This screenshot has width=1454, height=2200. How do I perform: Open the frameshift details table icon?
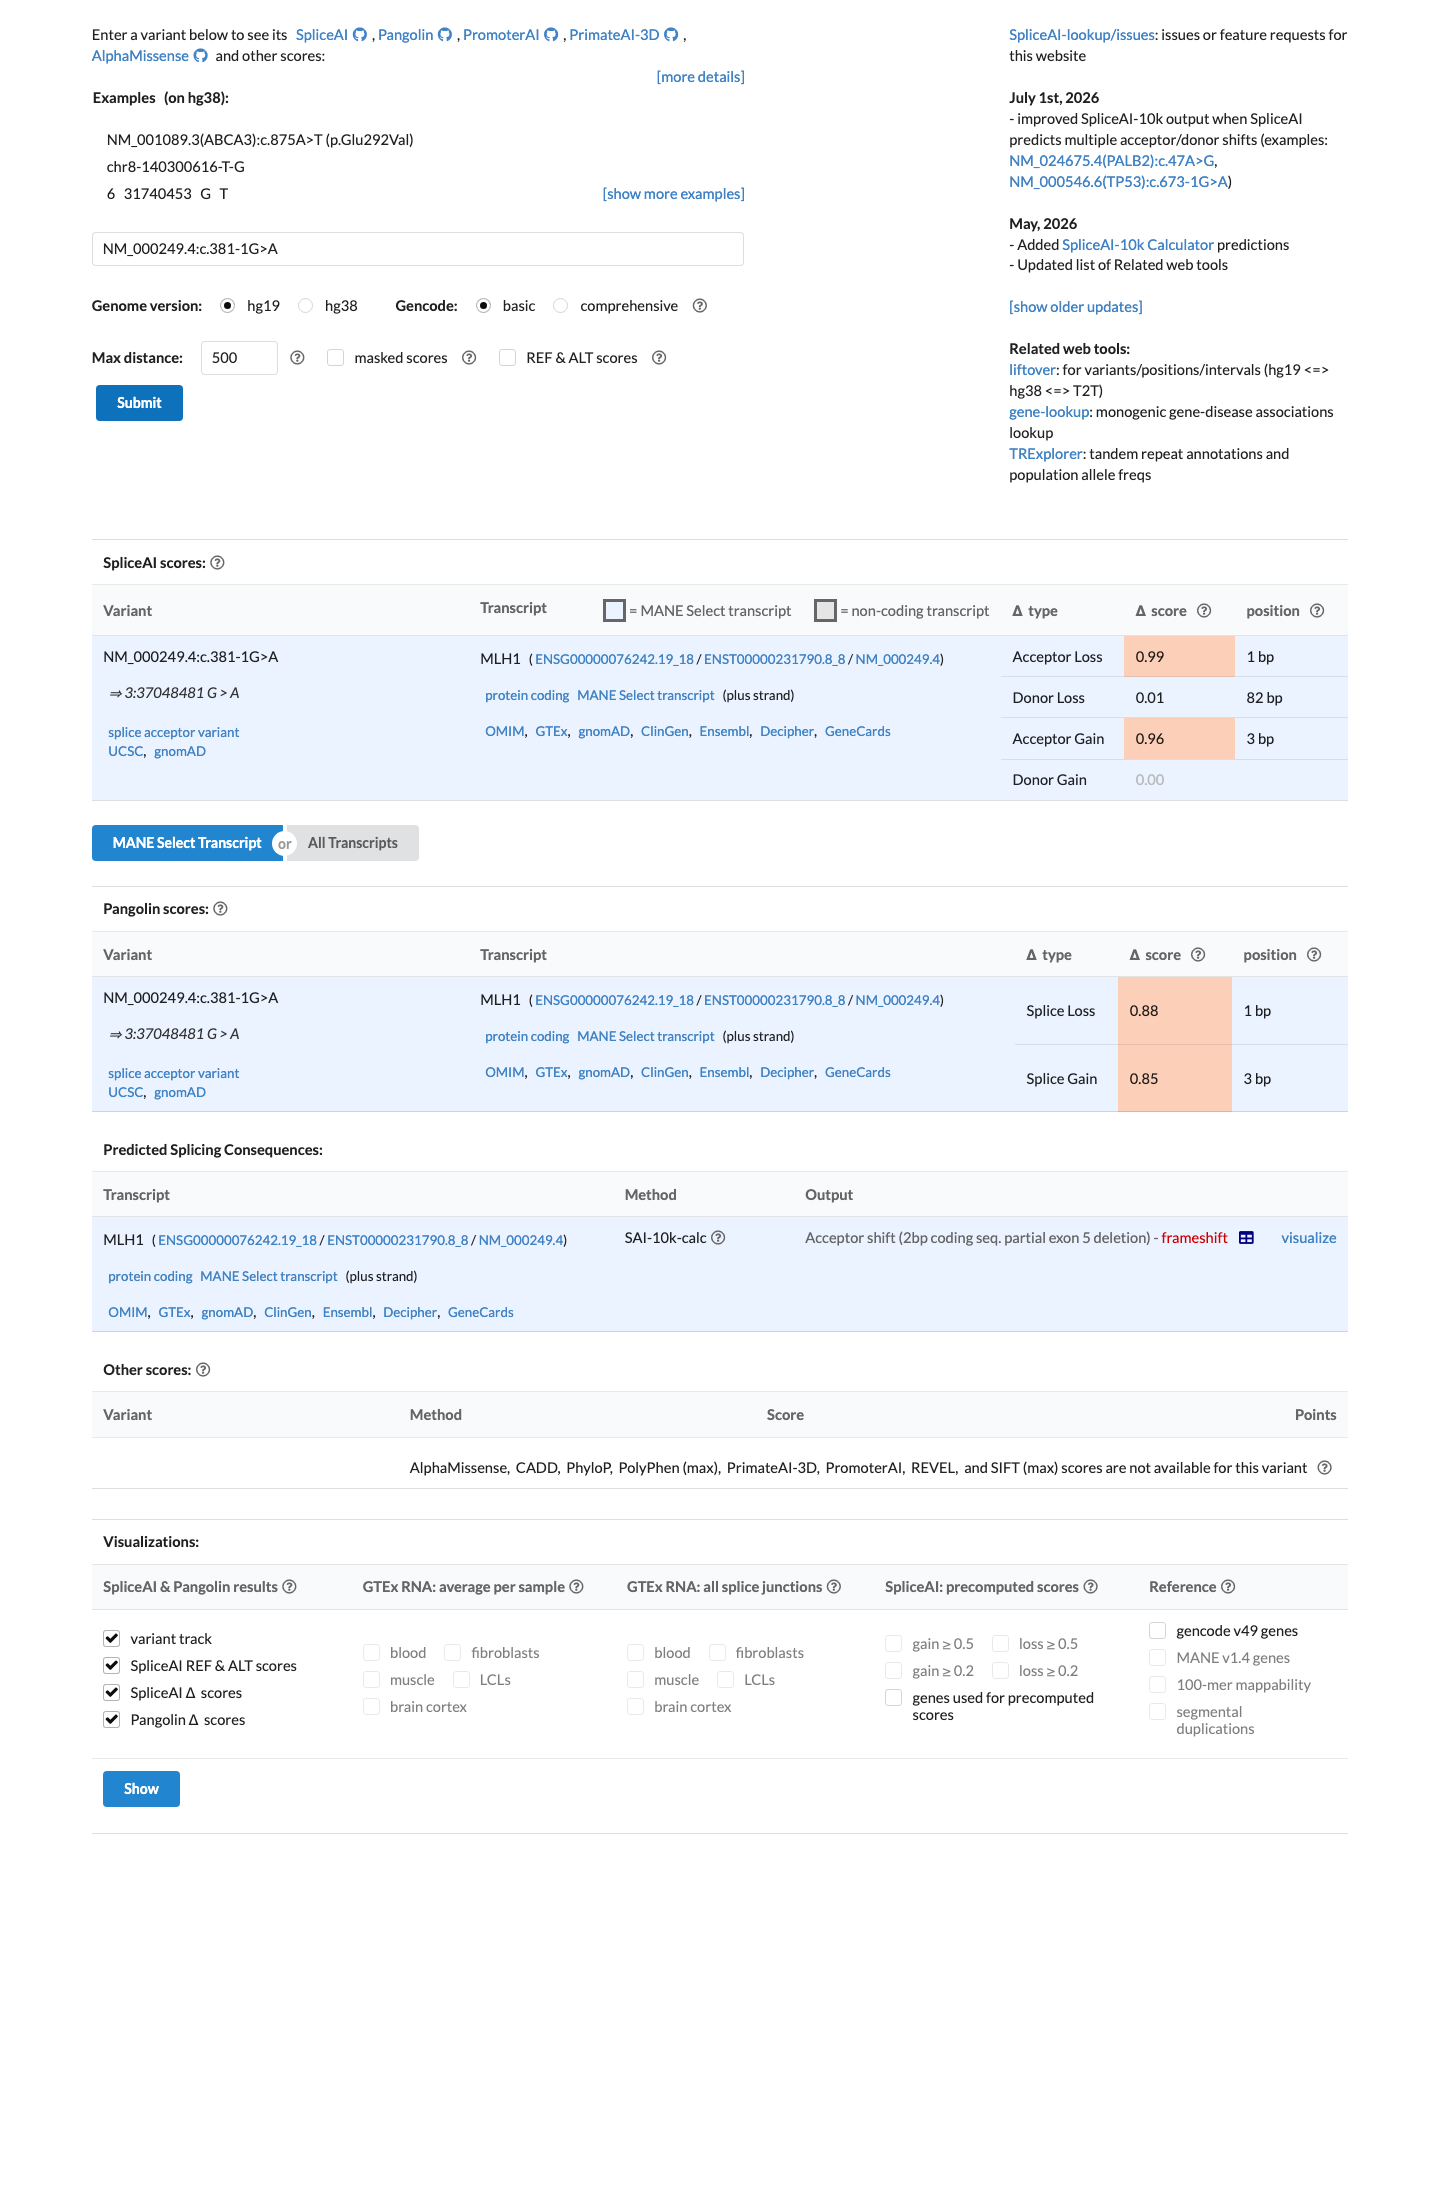click(x=1246, y=1238)
